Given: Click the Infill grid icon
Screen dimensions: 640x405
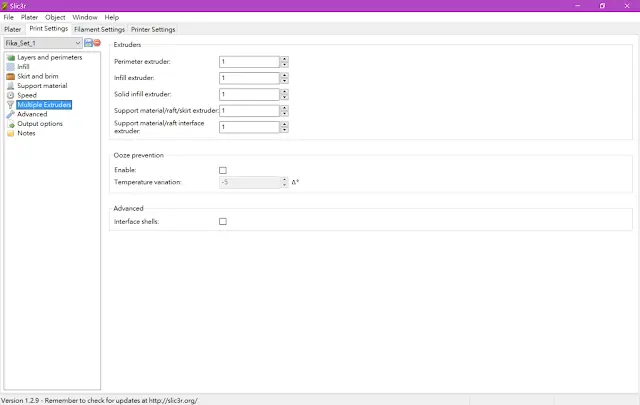Looking at the screenshot, I should (11, 67).
